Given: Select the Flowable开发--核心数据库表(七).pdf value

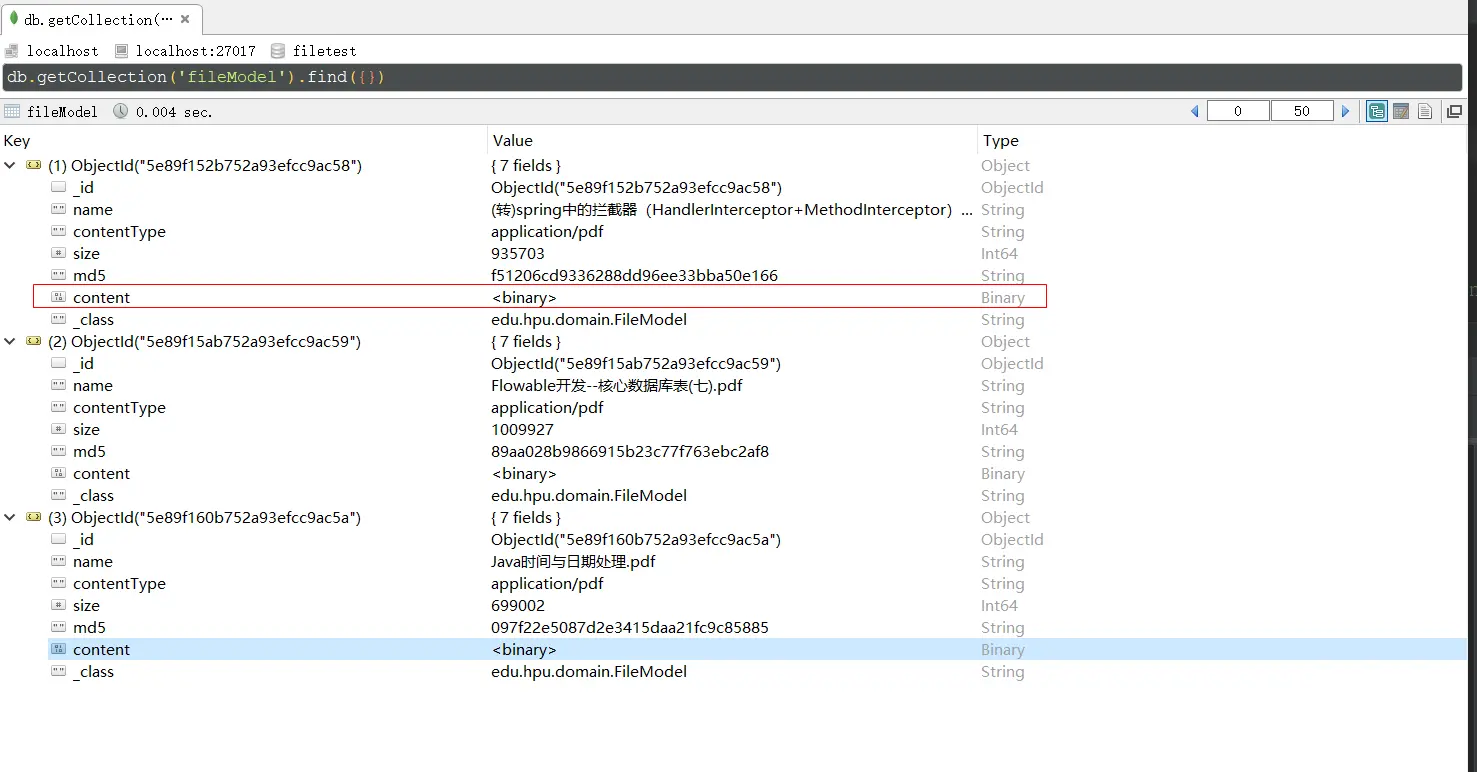Looking at the screenshot, I should 617,386.
